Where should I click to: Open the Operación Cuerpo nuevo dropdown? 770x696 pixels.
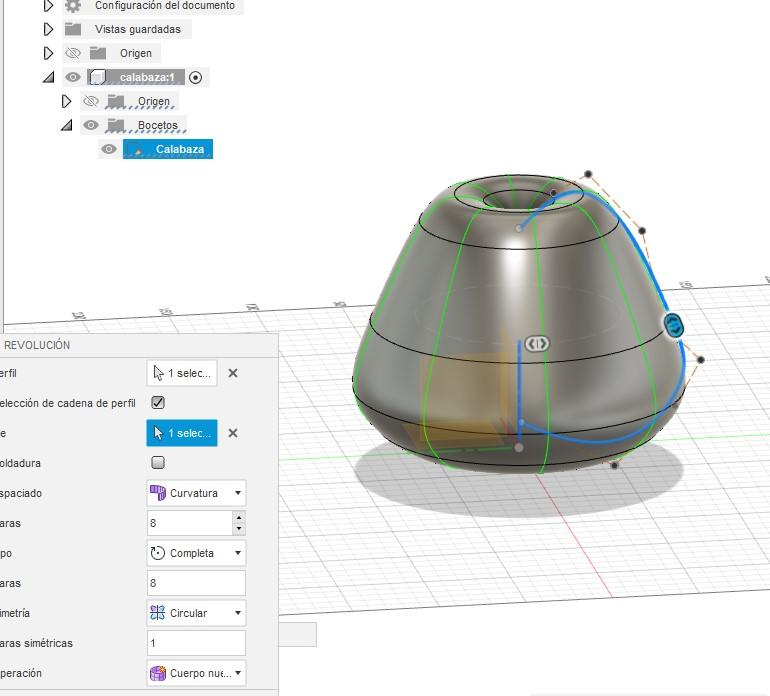click(x=196, y=673)
